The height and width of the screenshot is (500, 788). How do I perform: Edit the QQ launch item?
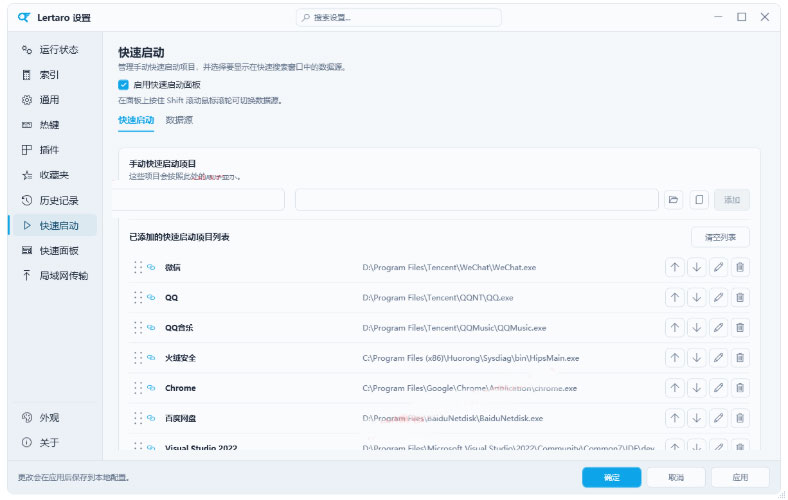tap(718, 297)
